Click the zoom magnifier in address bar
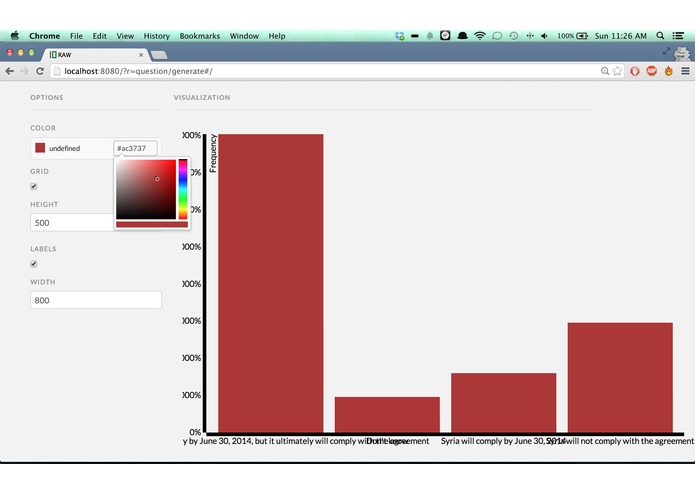This screenshot has height=494, width=695. (x=605, y=71)
